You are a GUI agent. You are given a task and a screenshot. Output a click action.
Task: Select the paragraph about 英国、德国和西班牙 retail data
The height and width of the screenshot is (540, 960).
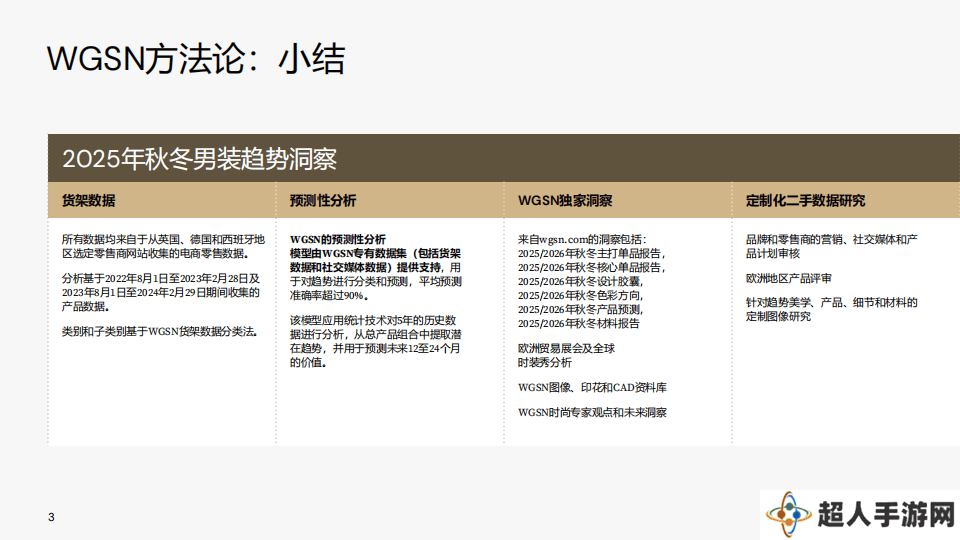[163, 246]
